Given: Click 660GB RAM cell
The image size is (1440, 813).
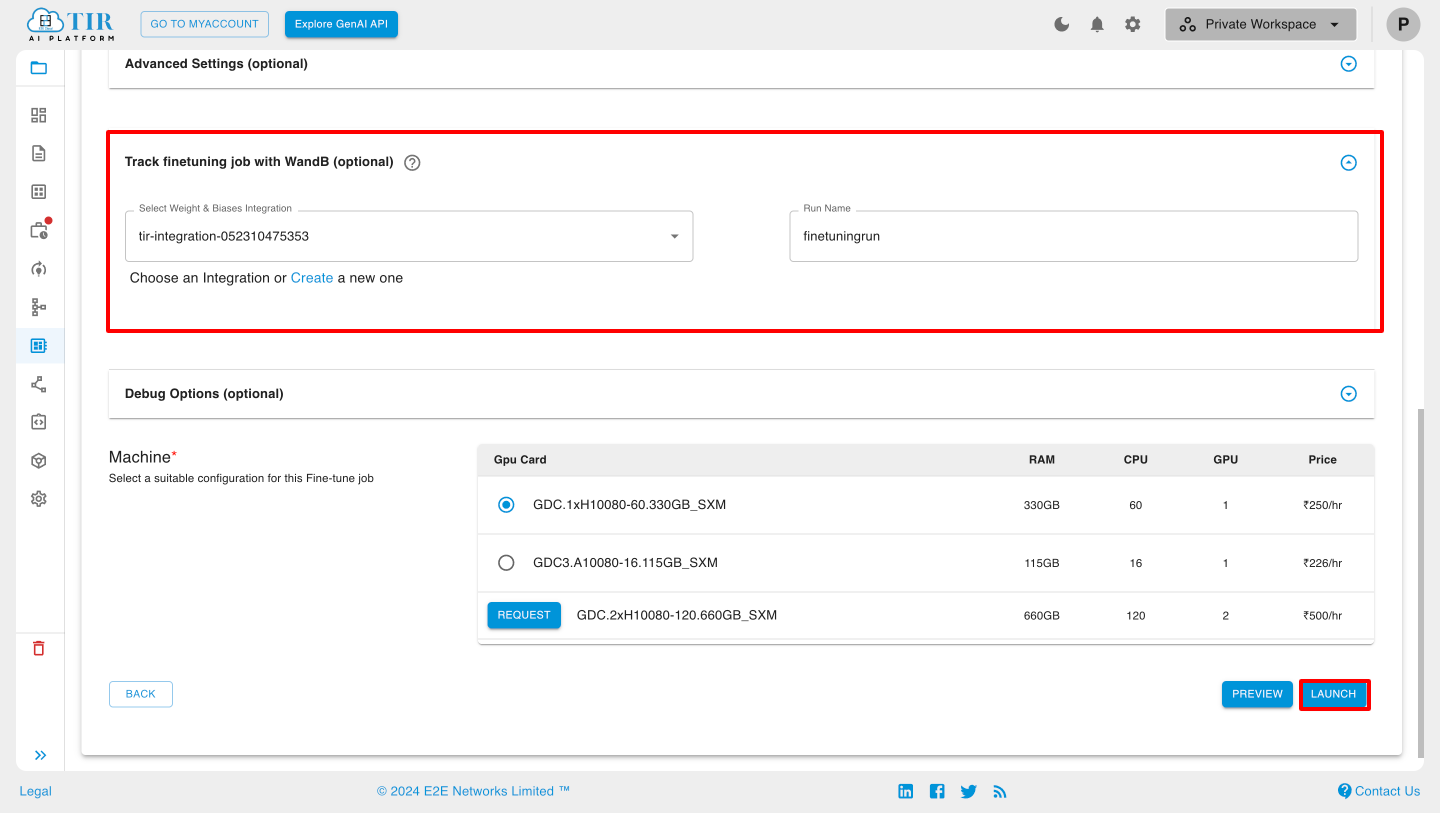Looking at the screenshot, I should click(1041, 616).
